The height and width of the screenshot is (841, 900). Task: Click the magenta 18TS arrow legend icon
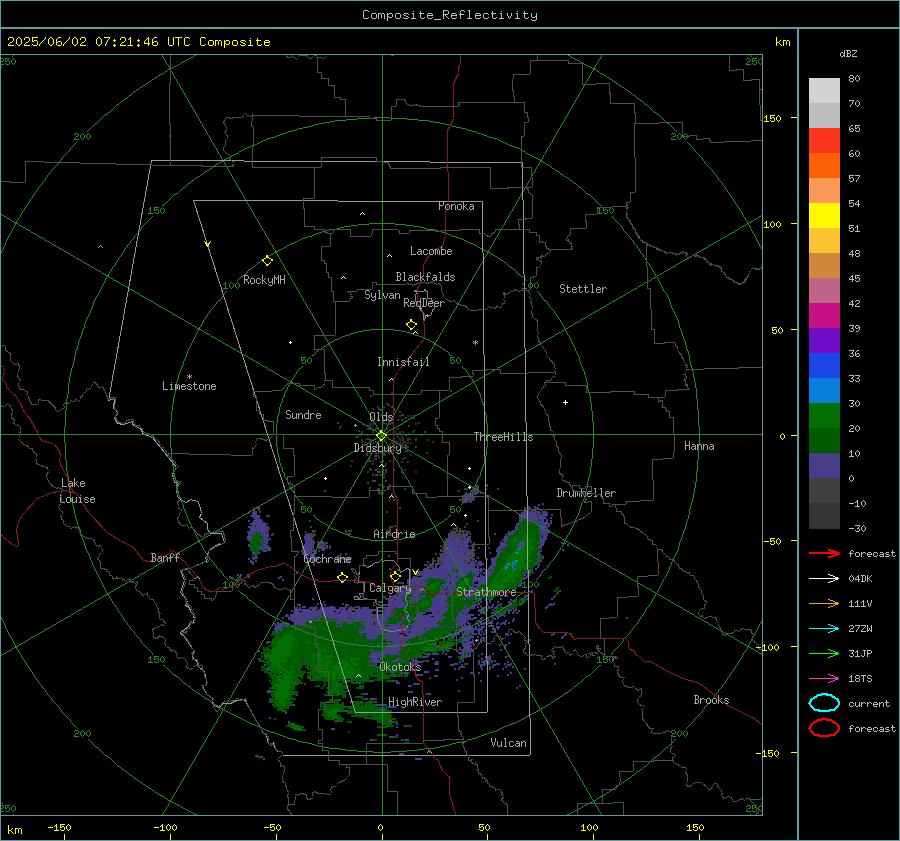click(x=824, y=679)
